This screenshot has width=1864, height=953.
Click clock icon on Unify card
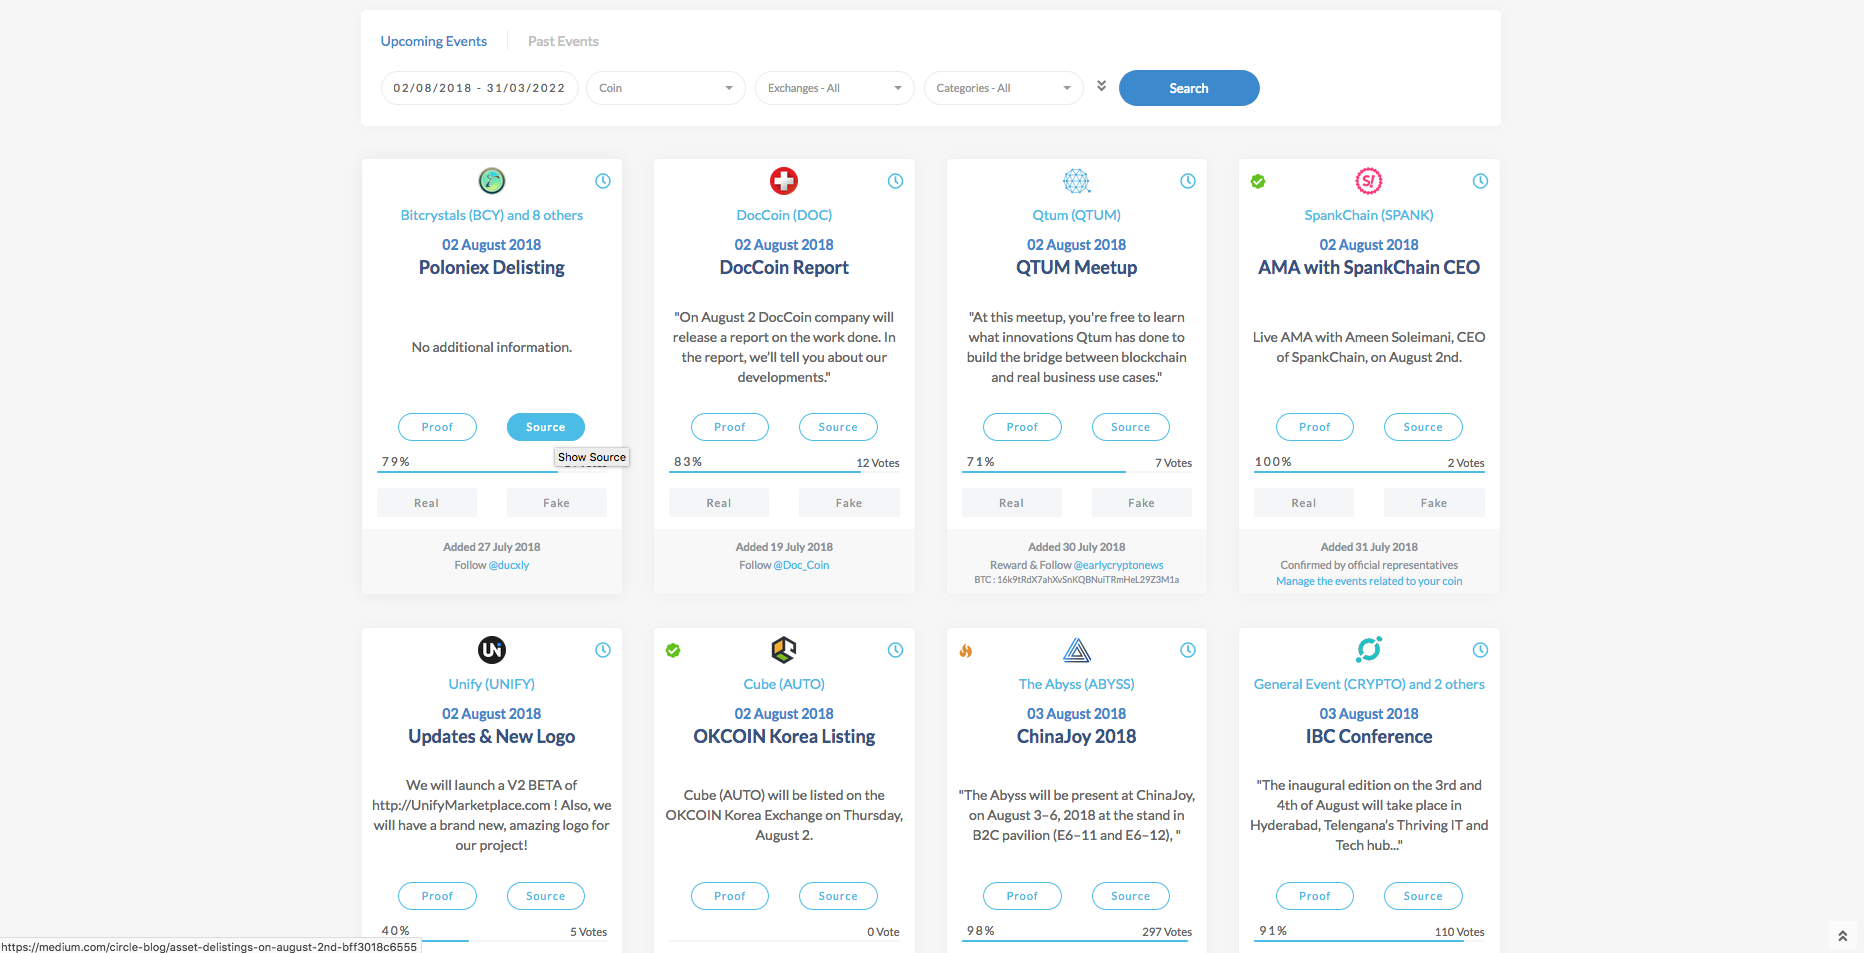(x=603, y=650)
